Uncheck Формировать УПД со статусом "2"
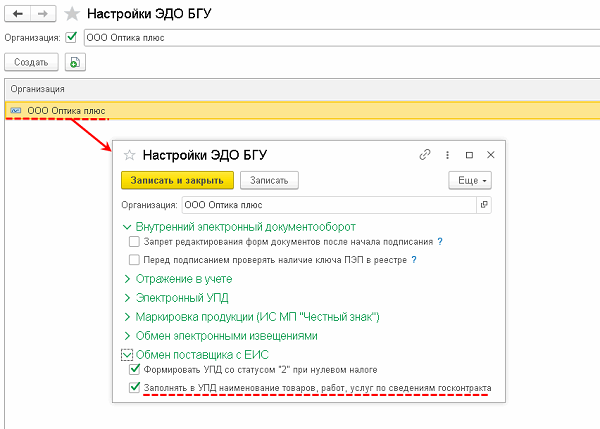The height and width of the screenshot is (429, 600). click(x=134, y=370)
